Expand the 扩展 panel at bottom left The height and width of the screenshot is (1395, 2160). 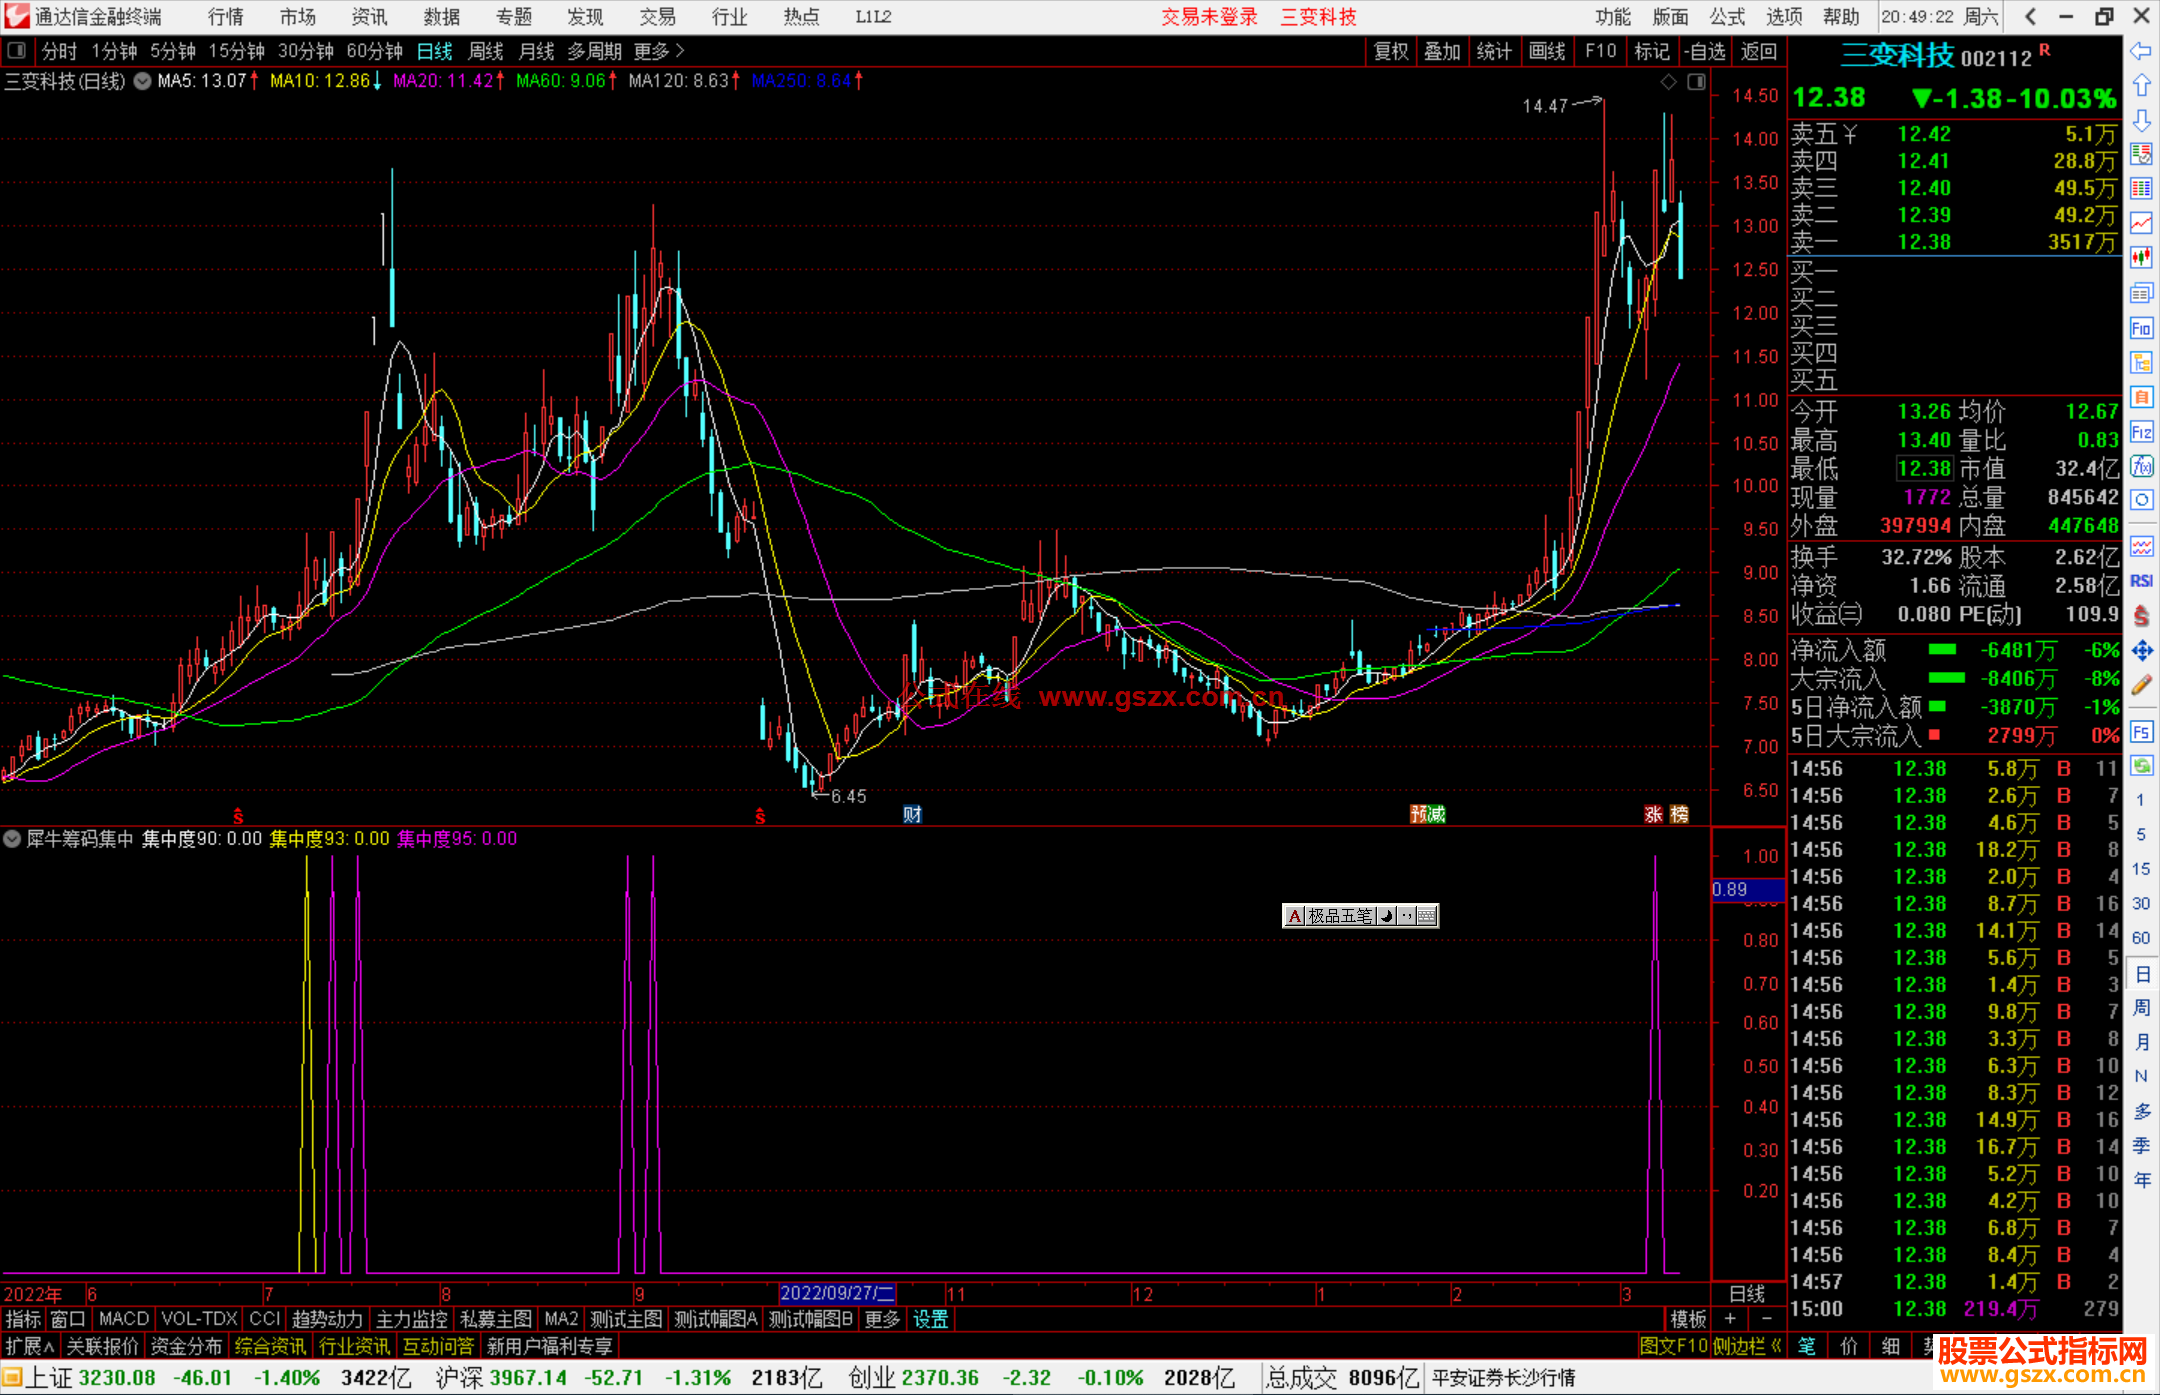(29, 1346)
